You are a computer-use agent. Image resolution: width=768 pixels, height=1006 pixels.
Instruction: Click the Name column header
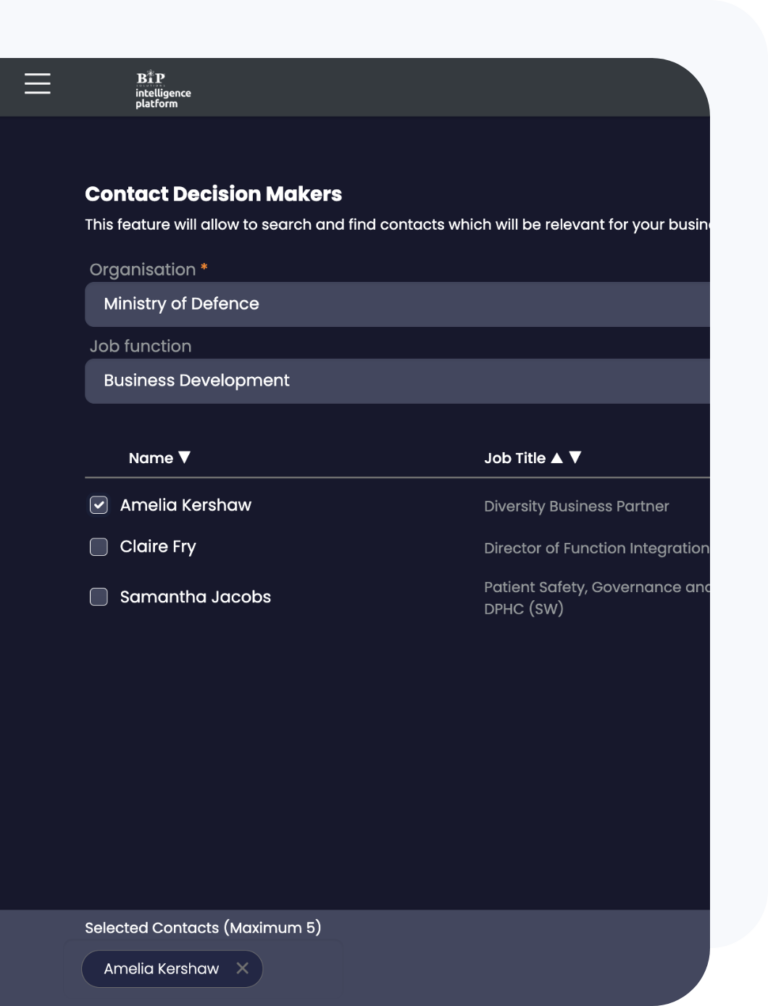click(151, 458)
